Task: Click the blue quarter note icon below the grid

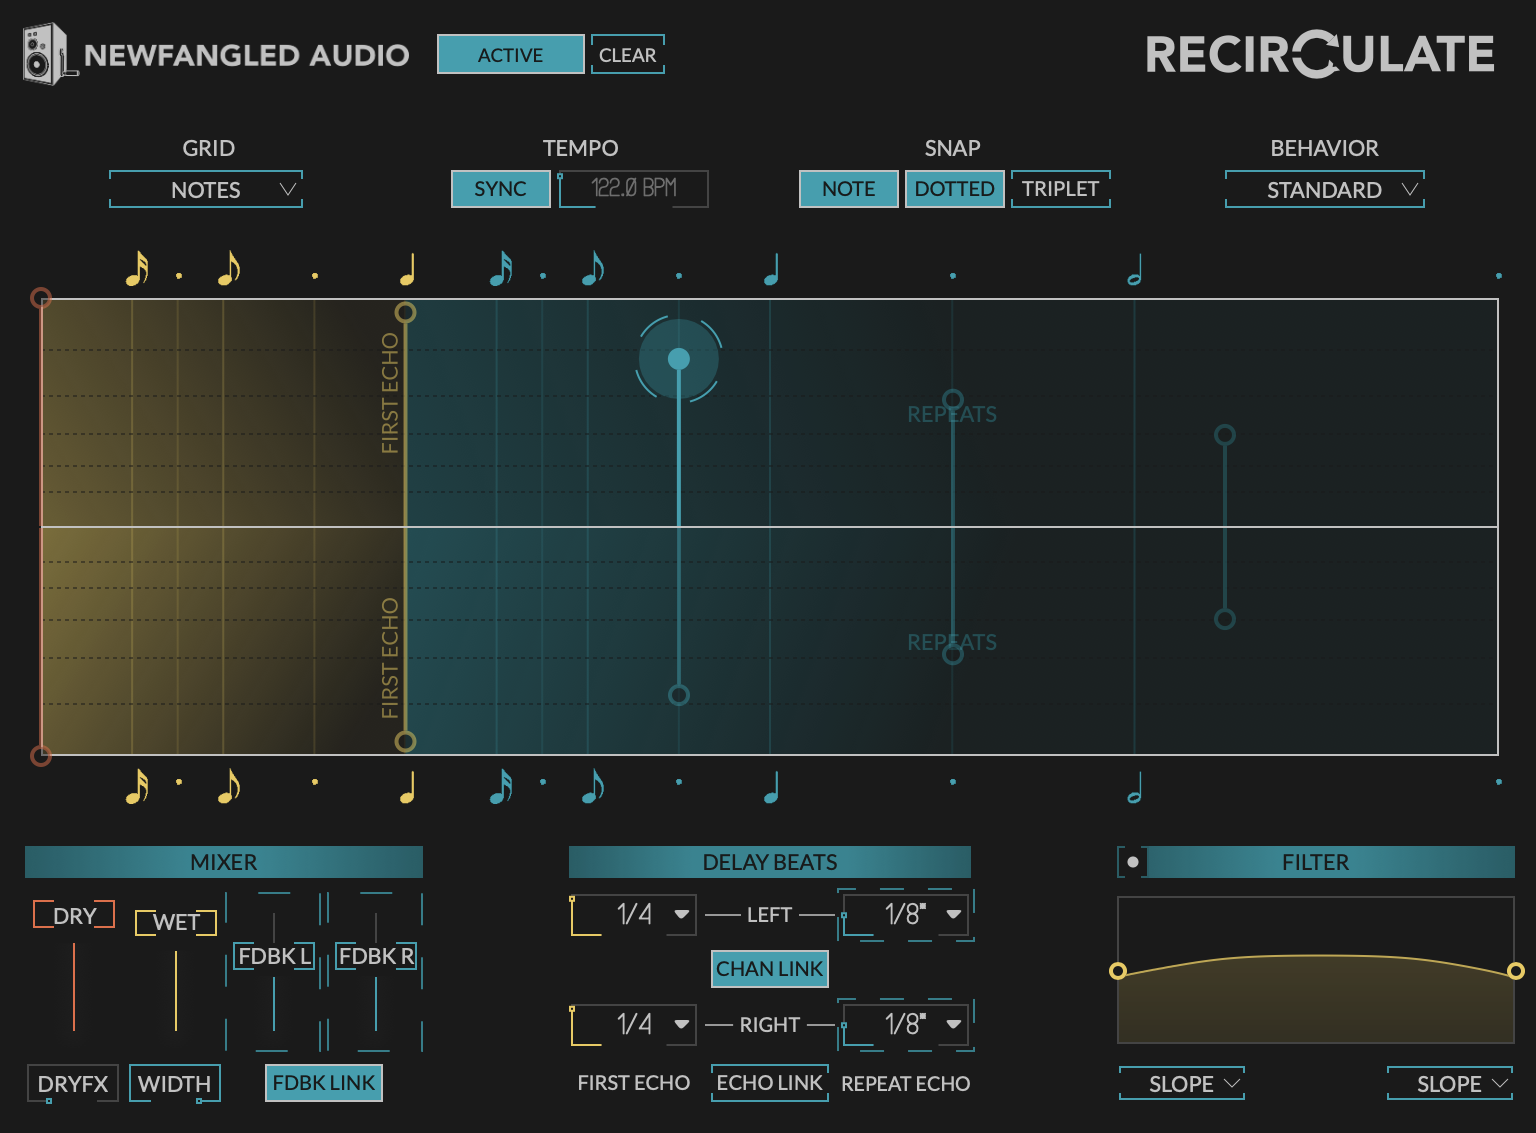Action: tap(771, 787)
